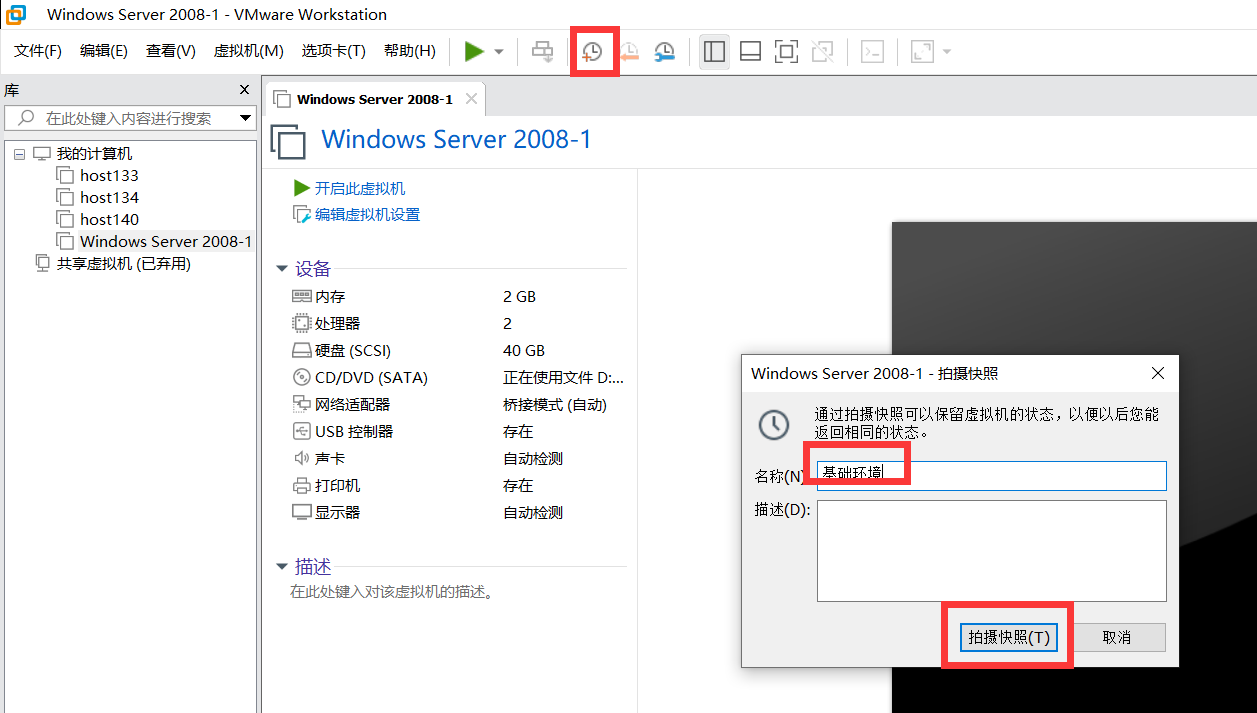Select host133 in the library

109,176
